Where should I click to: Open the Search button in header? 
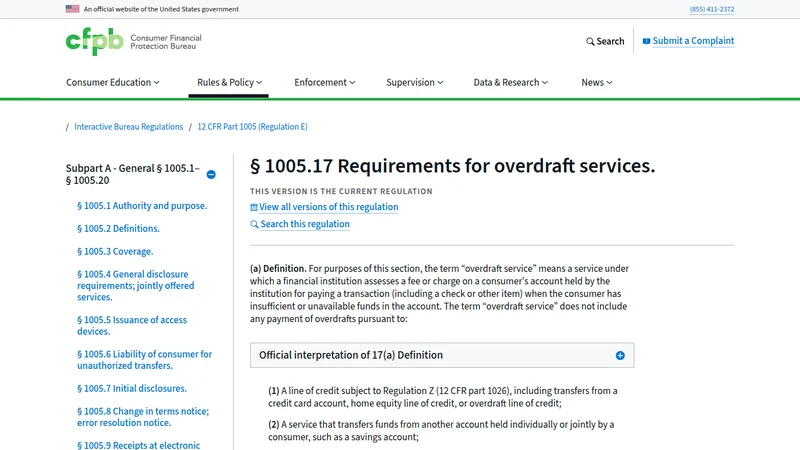605,41
